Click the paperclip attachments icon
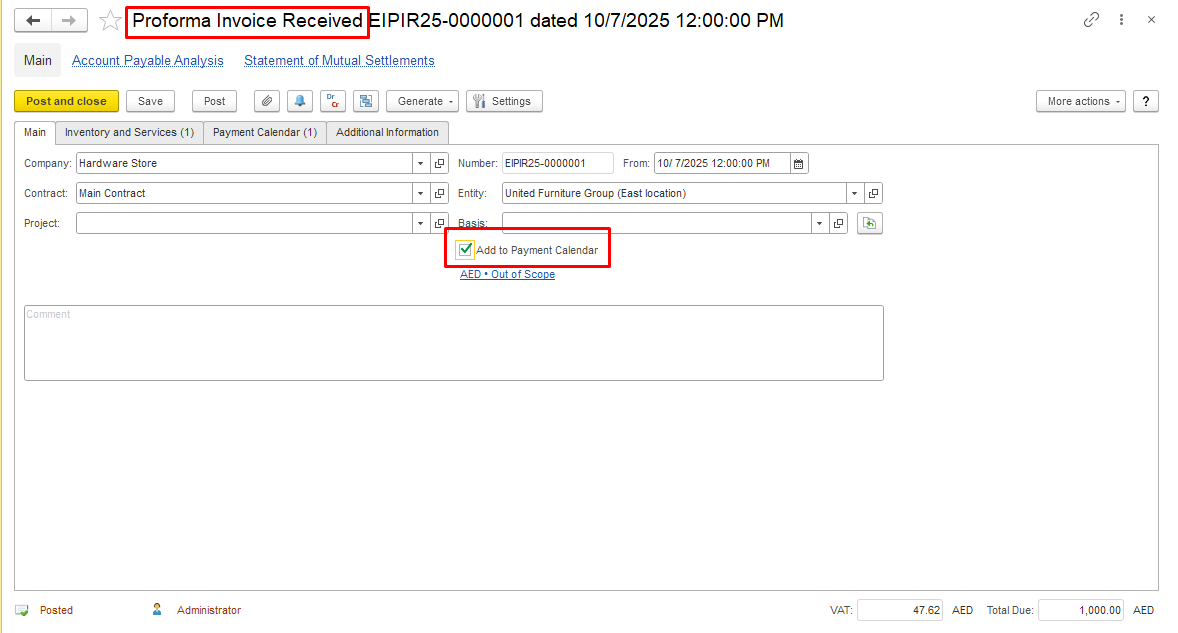Screen dimensions: 1178x633 pyautogui.click(x=266, y=101)
